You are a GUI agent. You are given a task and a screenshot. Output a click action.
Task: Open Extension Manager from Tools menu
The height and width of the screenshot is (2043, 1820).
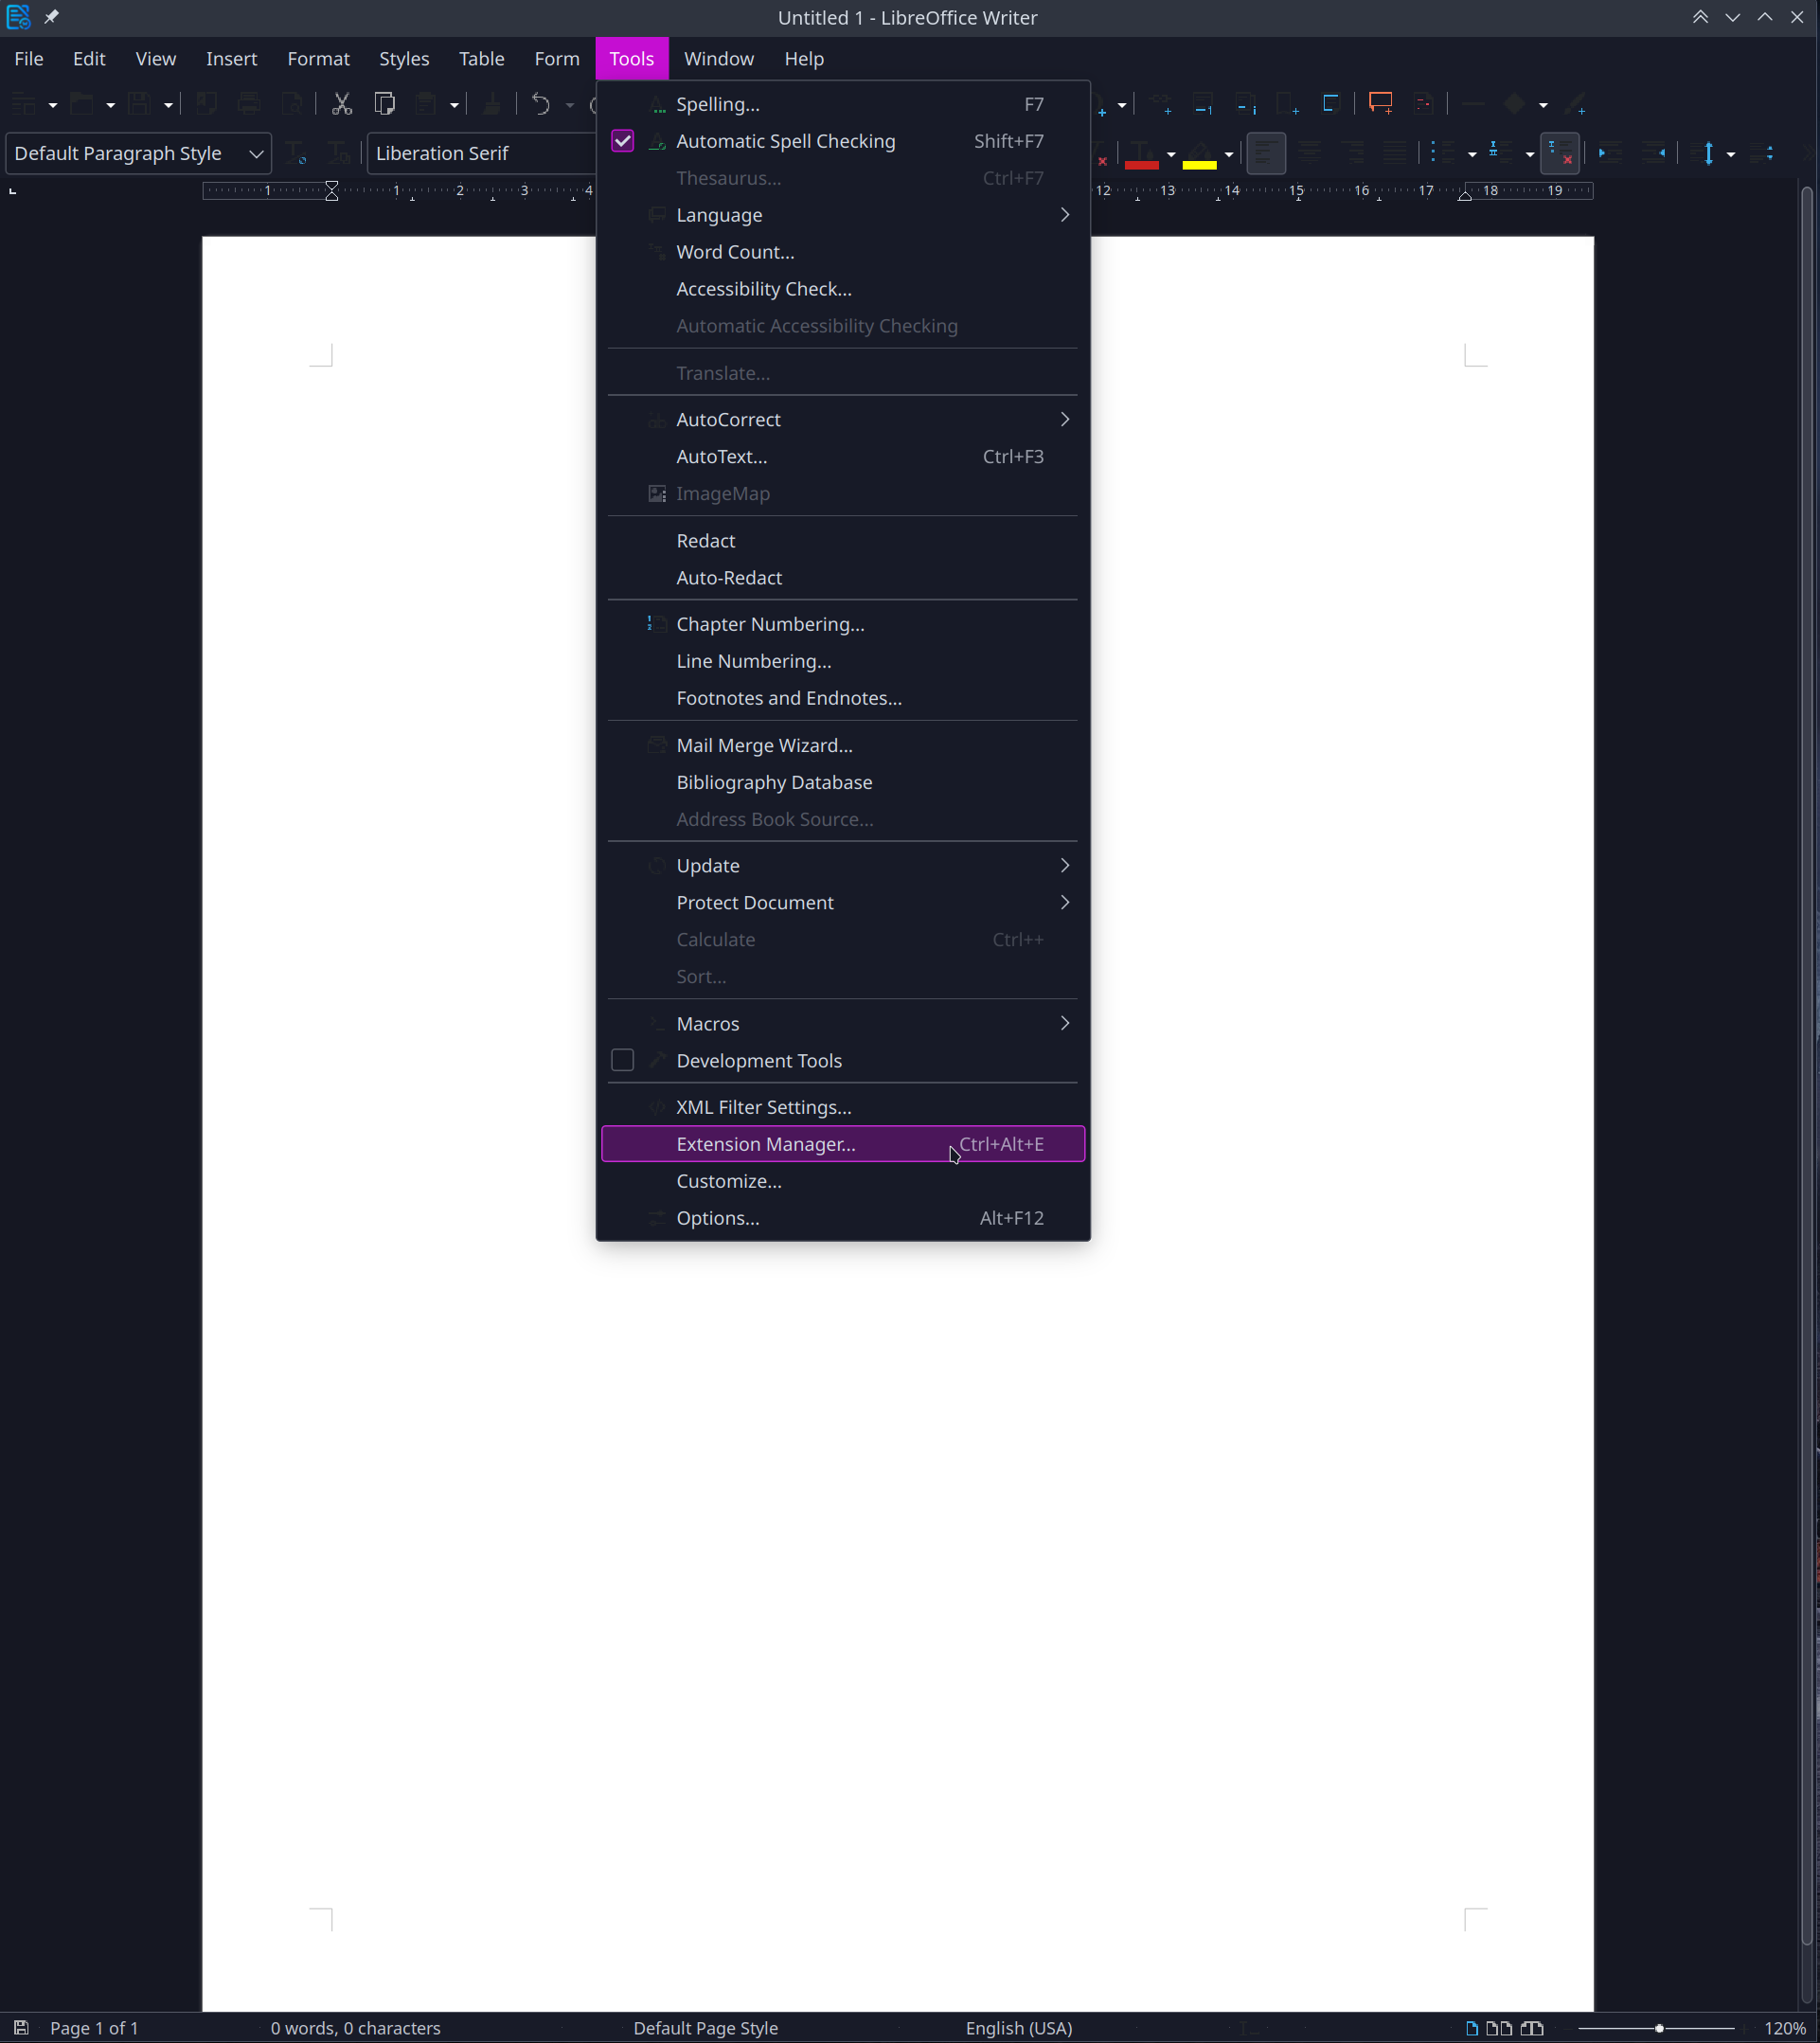click(x=765, y=1144)
